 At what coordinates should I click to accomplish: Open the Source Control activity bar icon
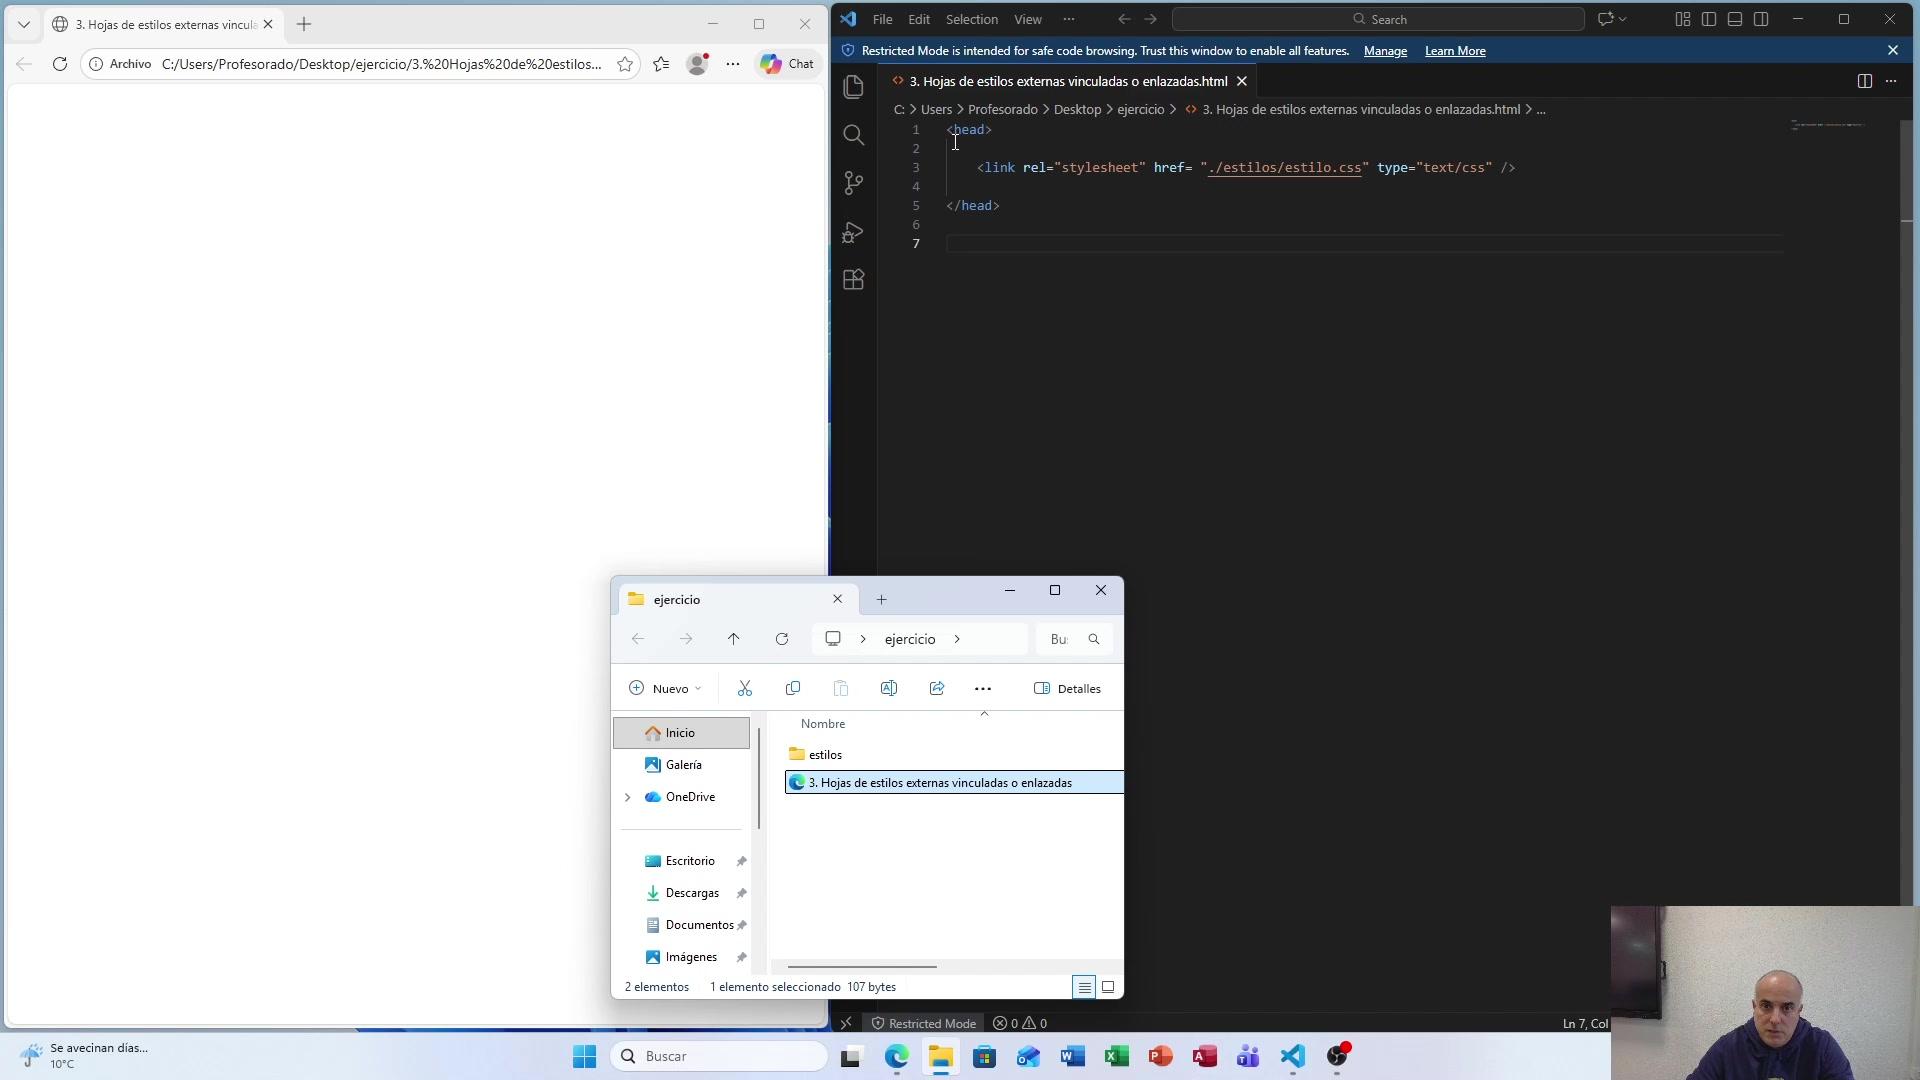click(x=853, y=183)
